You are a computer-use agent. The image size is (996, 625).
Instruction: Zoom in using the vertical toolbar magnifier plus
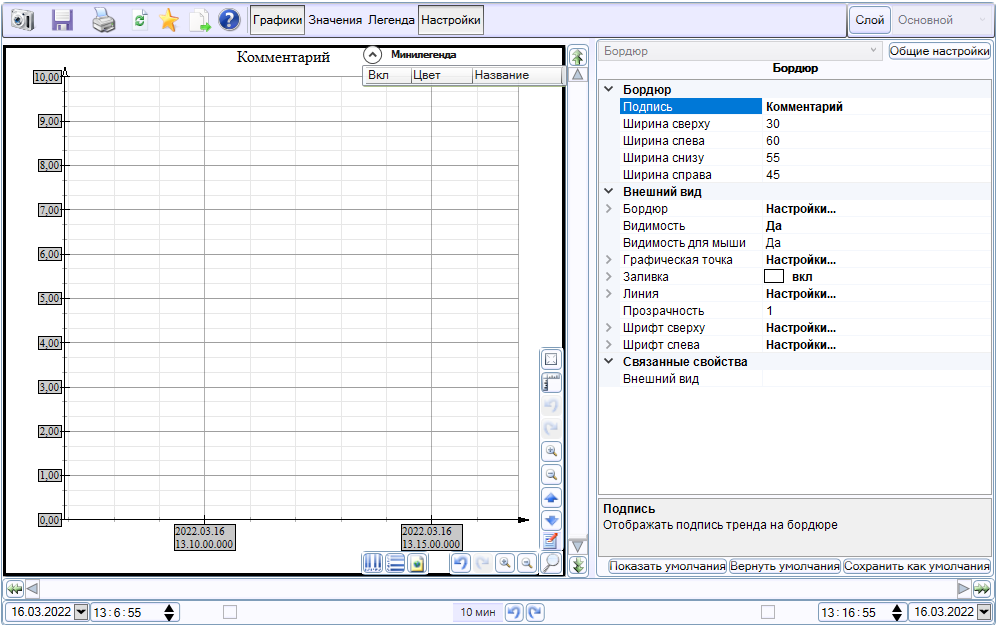[x=551, y=452]
